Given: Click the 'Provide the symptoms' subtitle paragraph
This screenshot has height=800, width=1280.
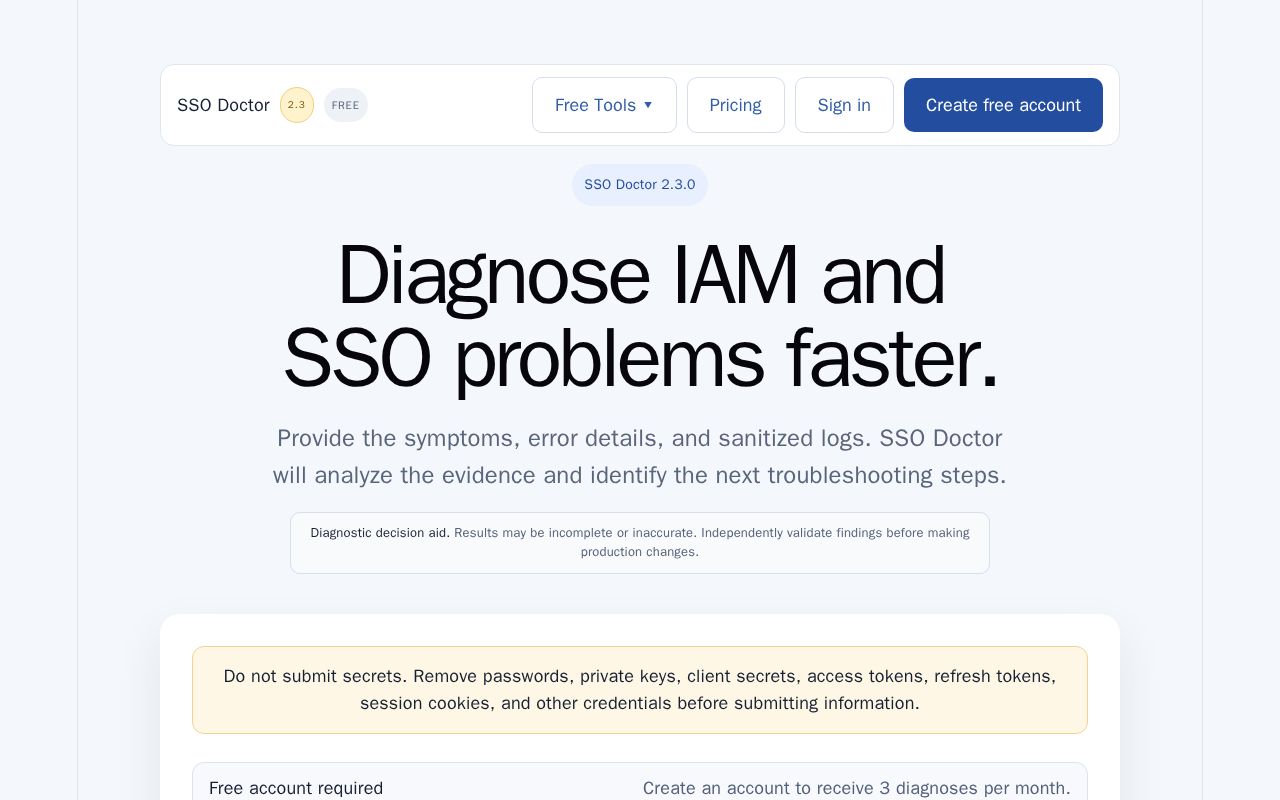Looking at the screenshot, I should coord(640,457).
